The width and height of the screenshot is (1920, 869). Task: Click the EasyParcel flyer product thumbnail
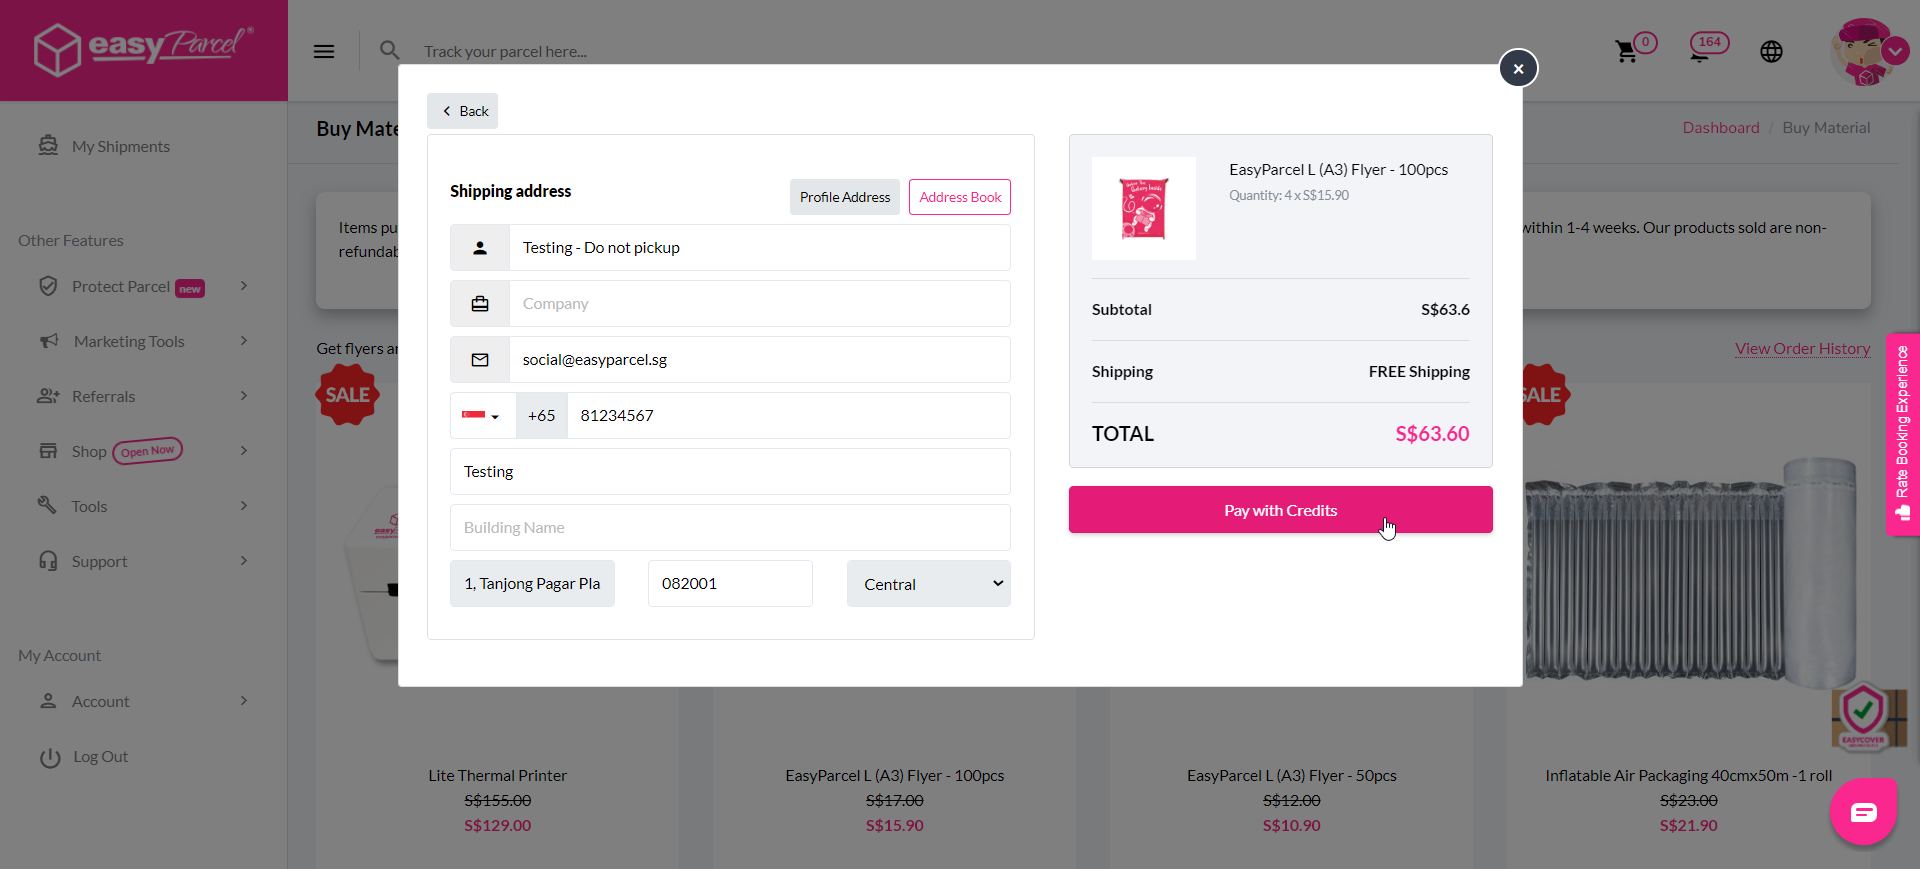(1144, 208)
